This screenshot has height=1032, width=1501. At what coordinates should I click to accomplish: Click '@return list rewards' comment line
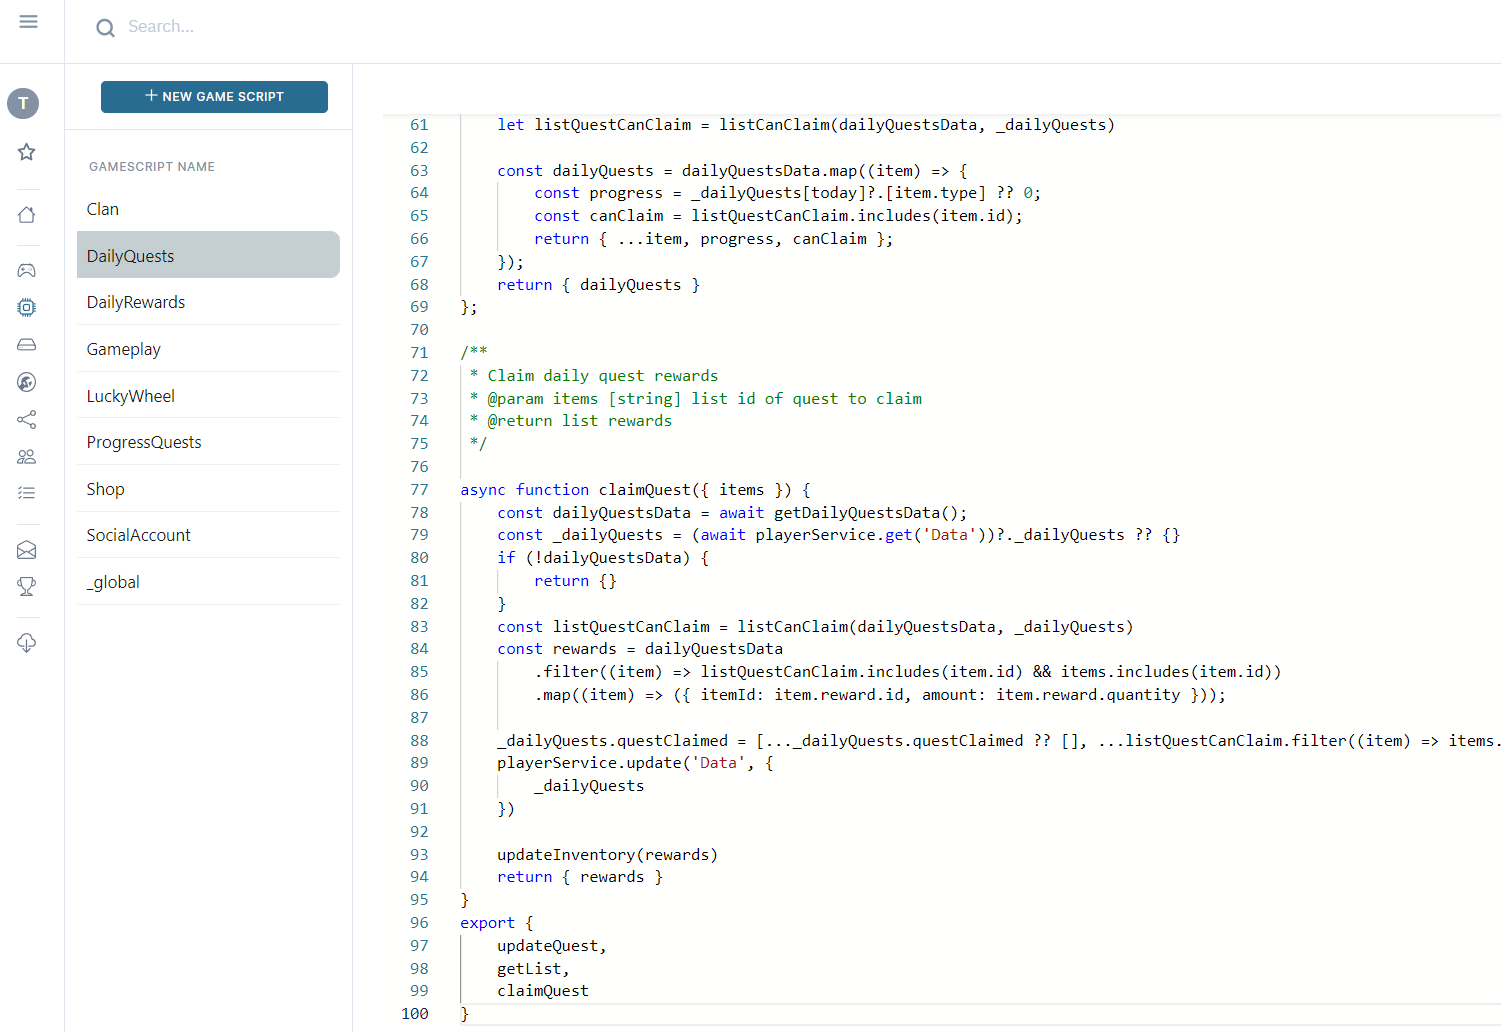(579, 421)
